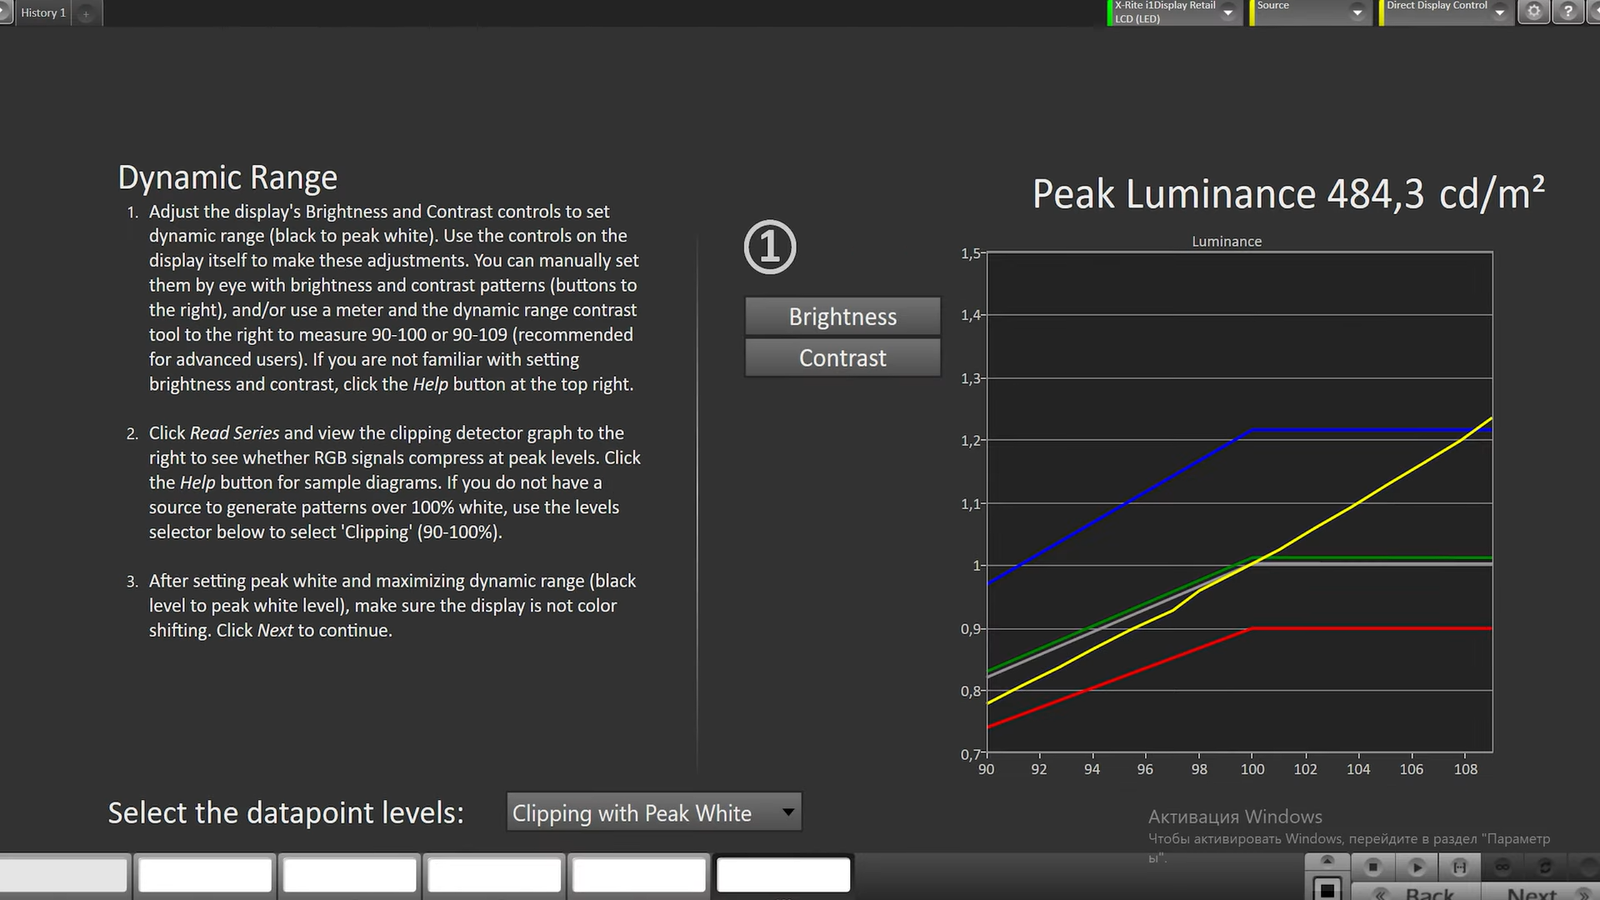
Task: Click the refresh arrows icon
Action: pyautogui.click(x=1545, y=866)
